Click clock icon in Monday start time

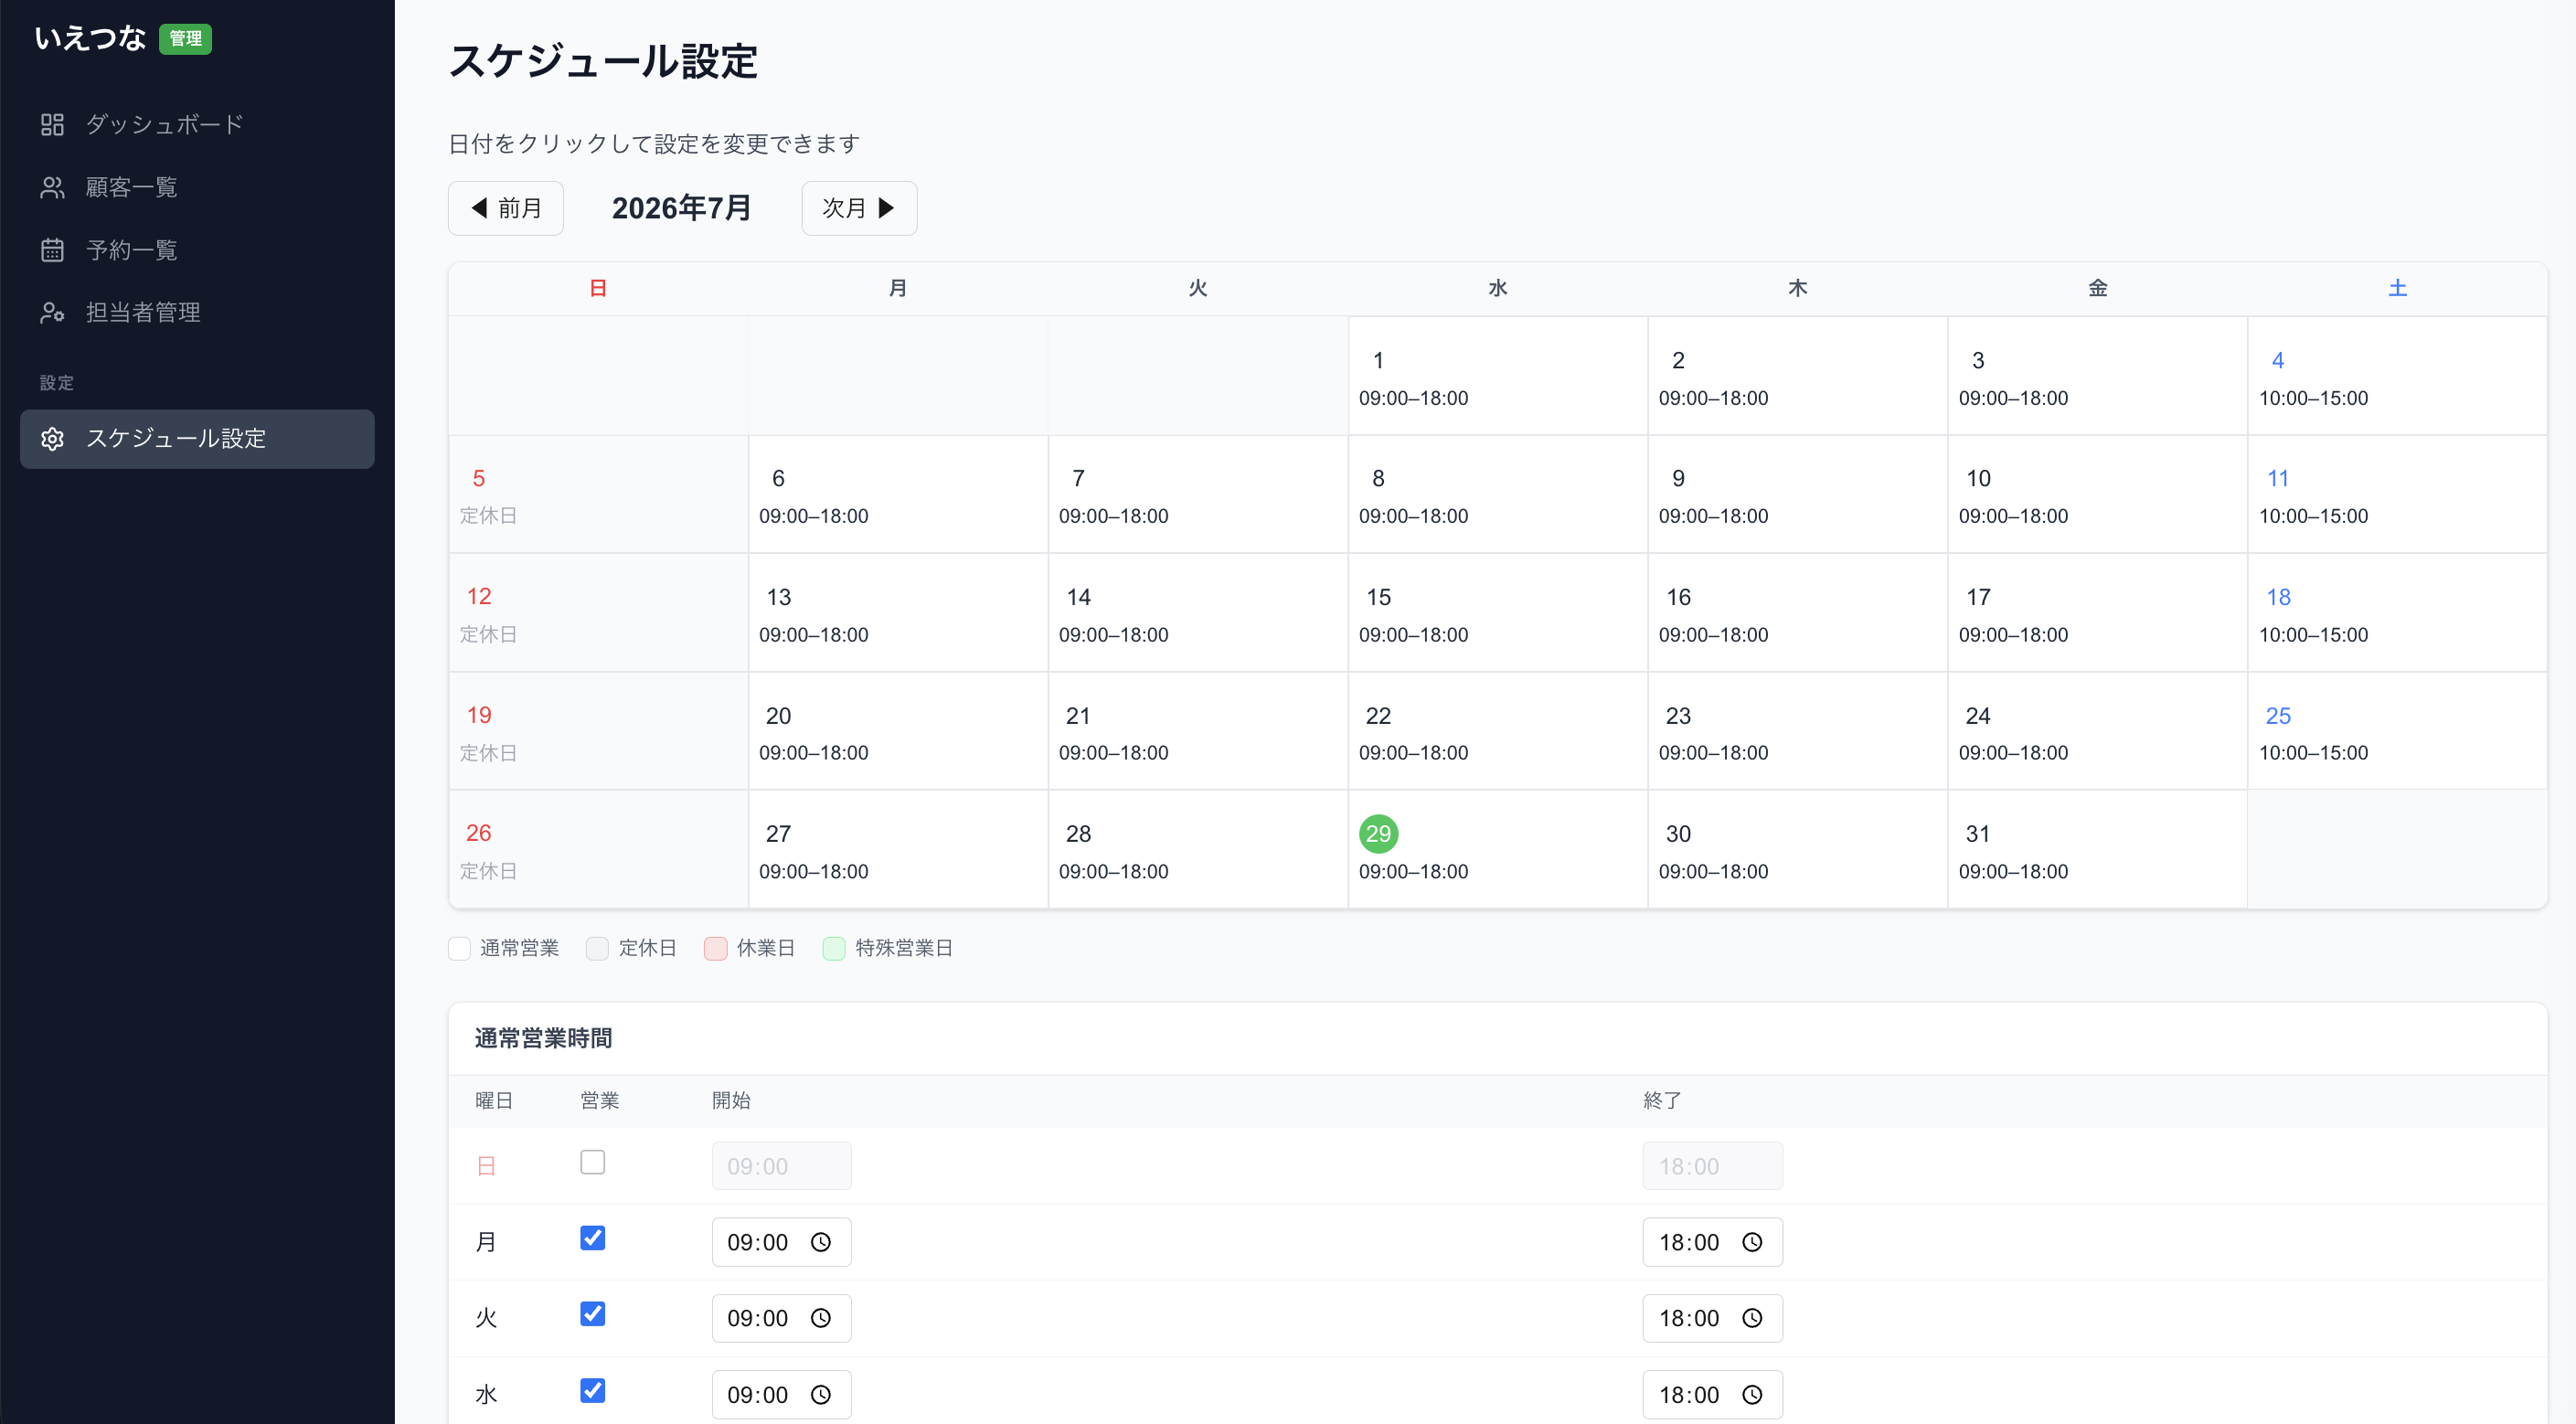pyautogui.click(x=821, y=1242)
